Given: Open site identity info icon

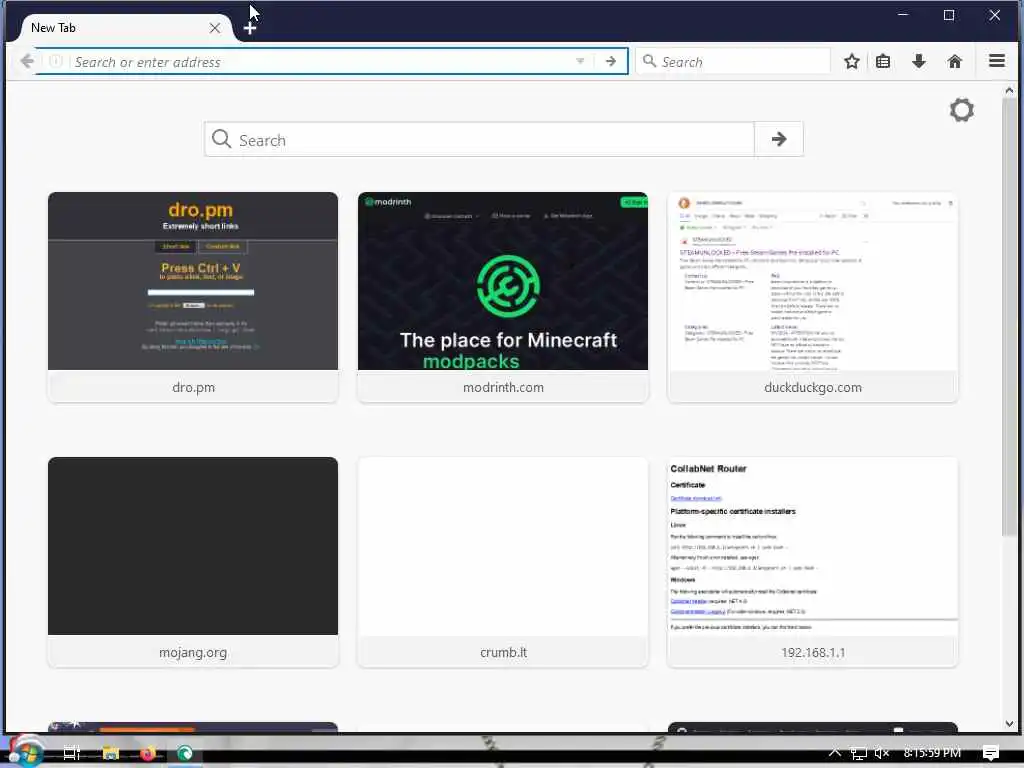Looking at the screenshot, I should coord(56,61).
